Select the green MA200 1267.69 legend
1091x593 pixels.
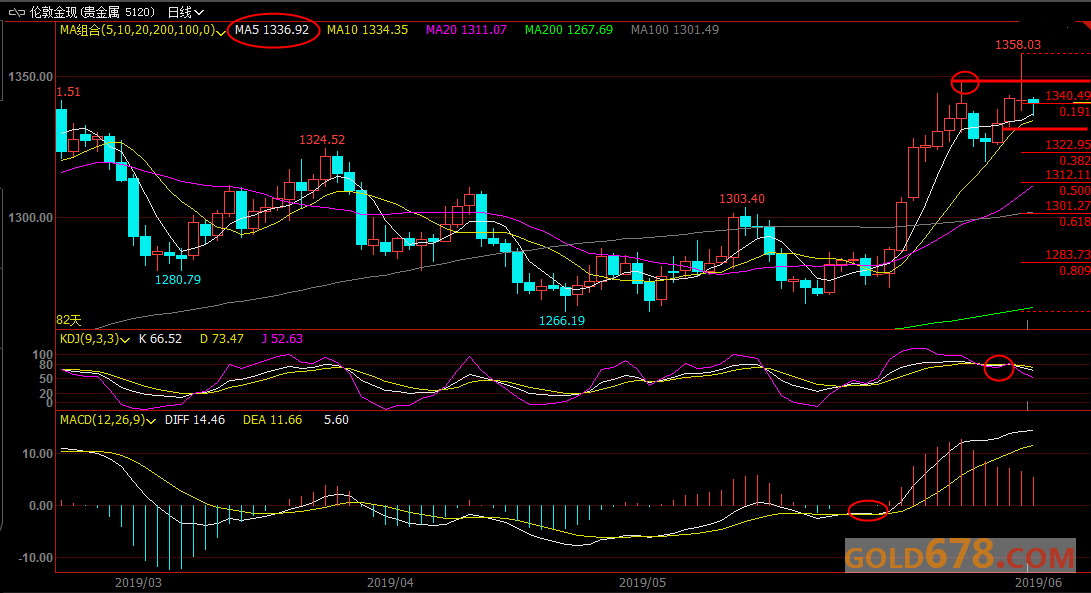(568, 30)
